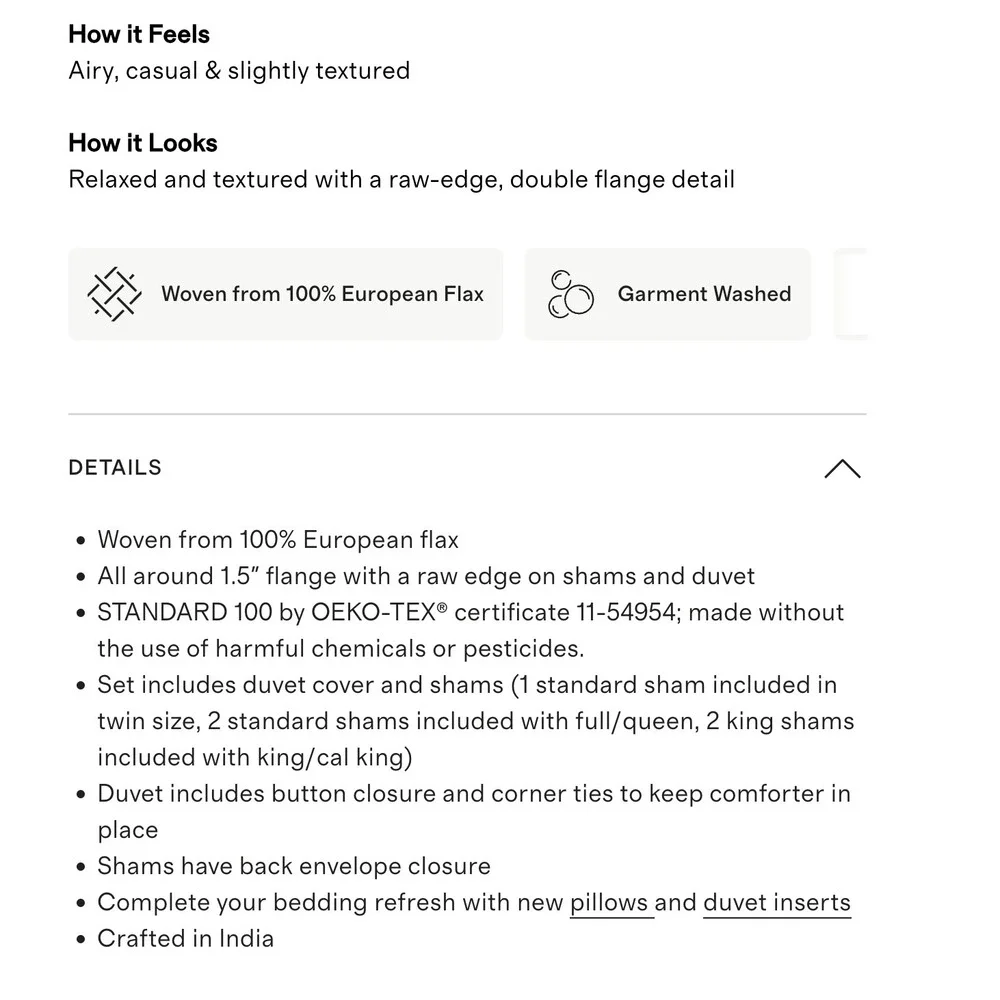Click the DETAILS section header label

pyautogui.click(x=115, y=467)
